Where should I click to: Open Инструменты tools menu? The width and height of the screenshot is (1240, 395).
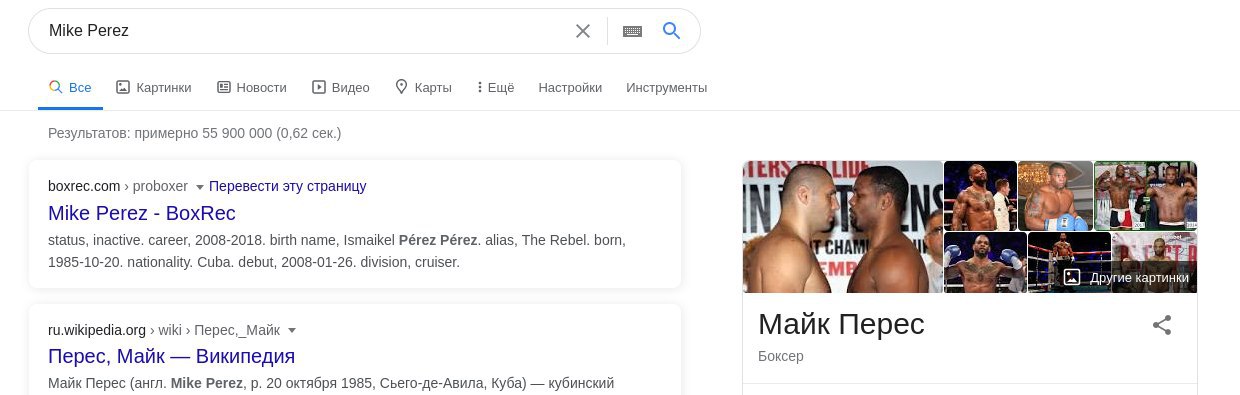coord(666,87)
